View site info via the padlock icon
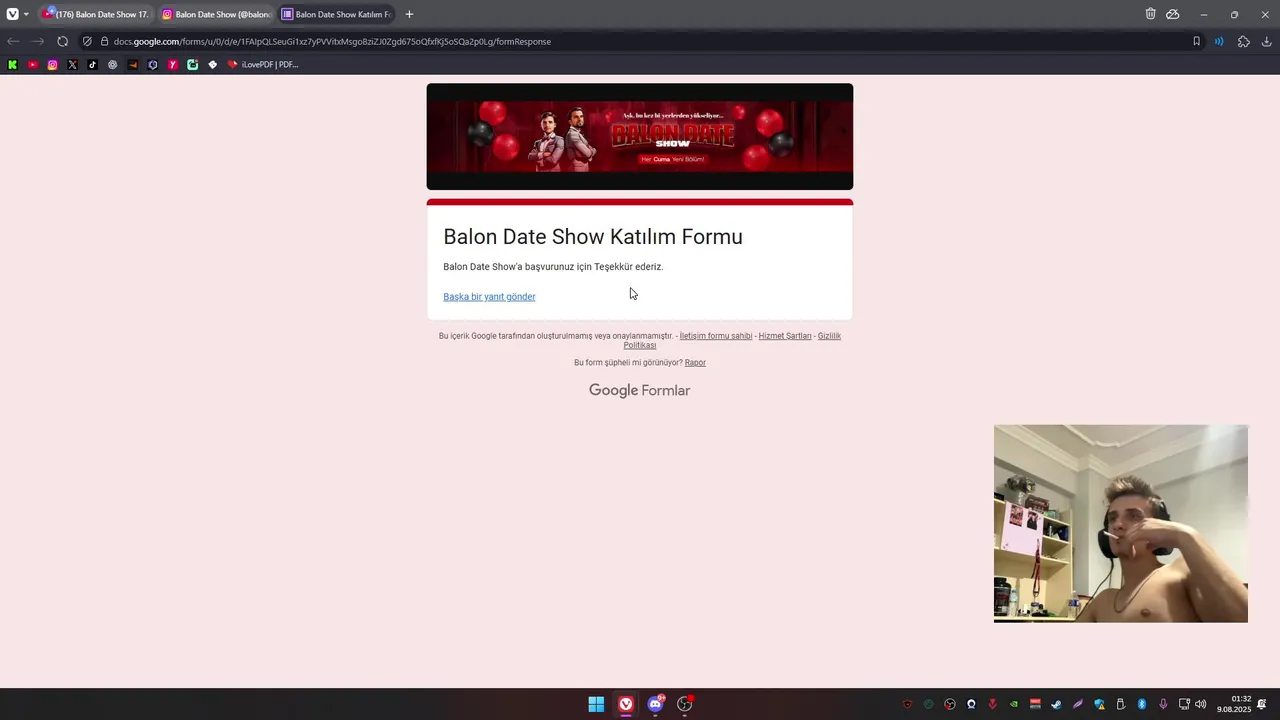 pyautogui.click(x=104, y=41)
